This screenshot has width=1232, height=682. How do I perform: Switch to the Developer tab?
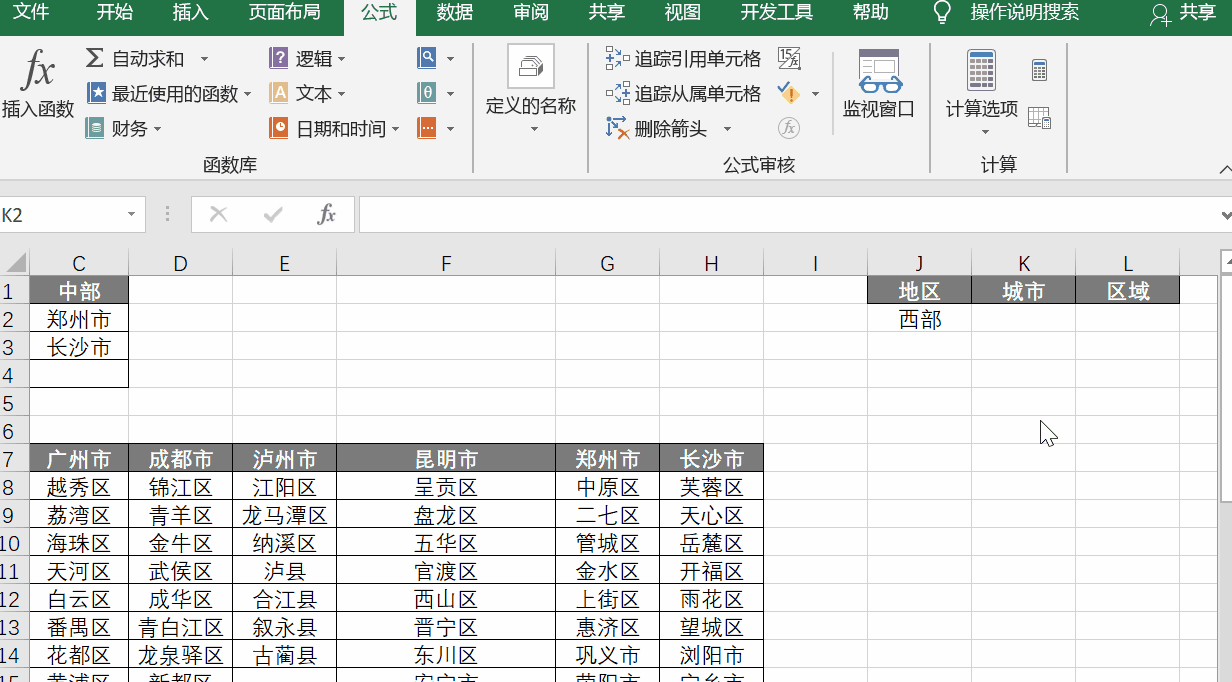[x=777, y=13]
